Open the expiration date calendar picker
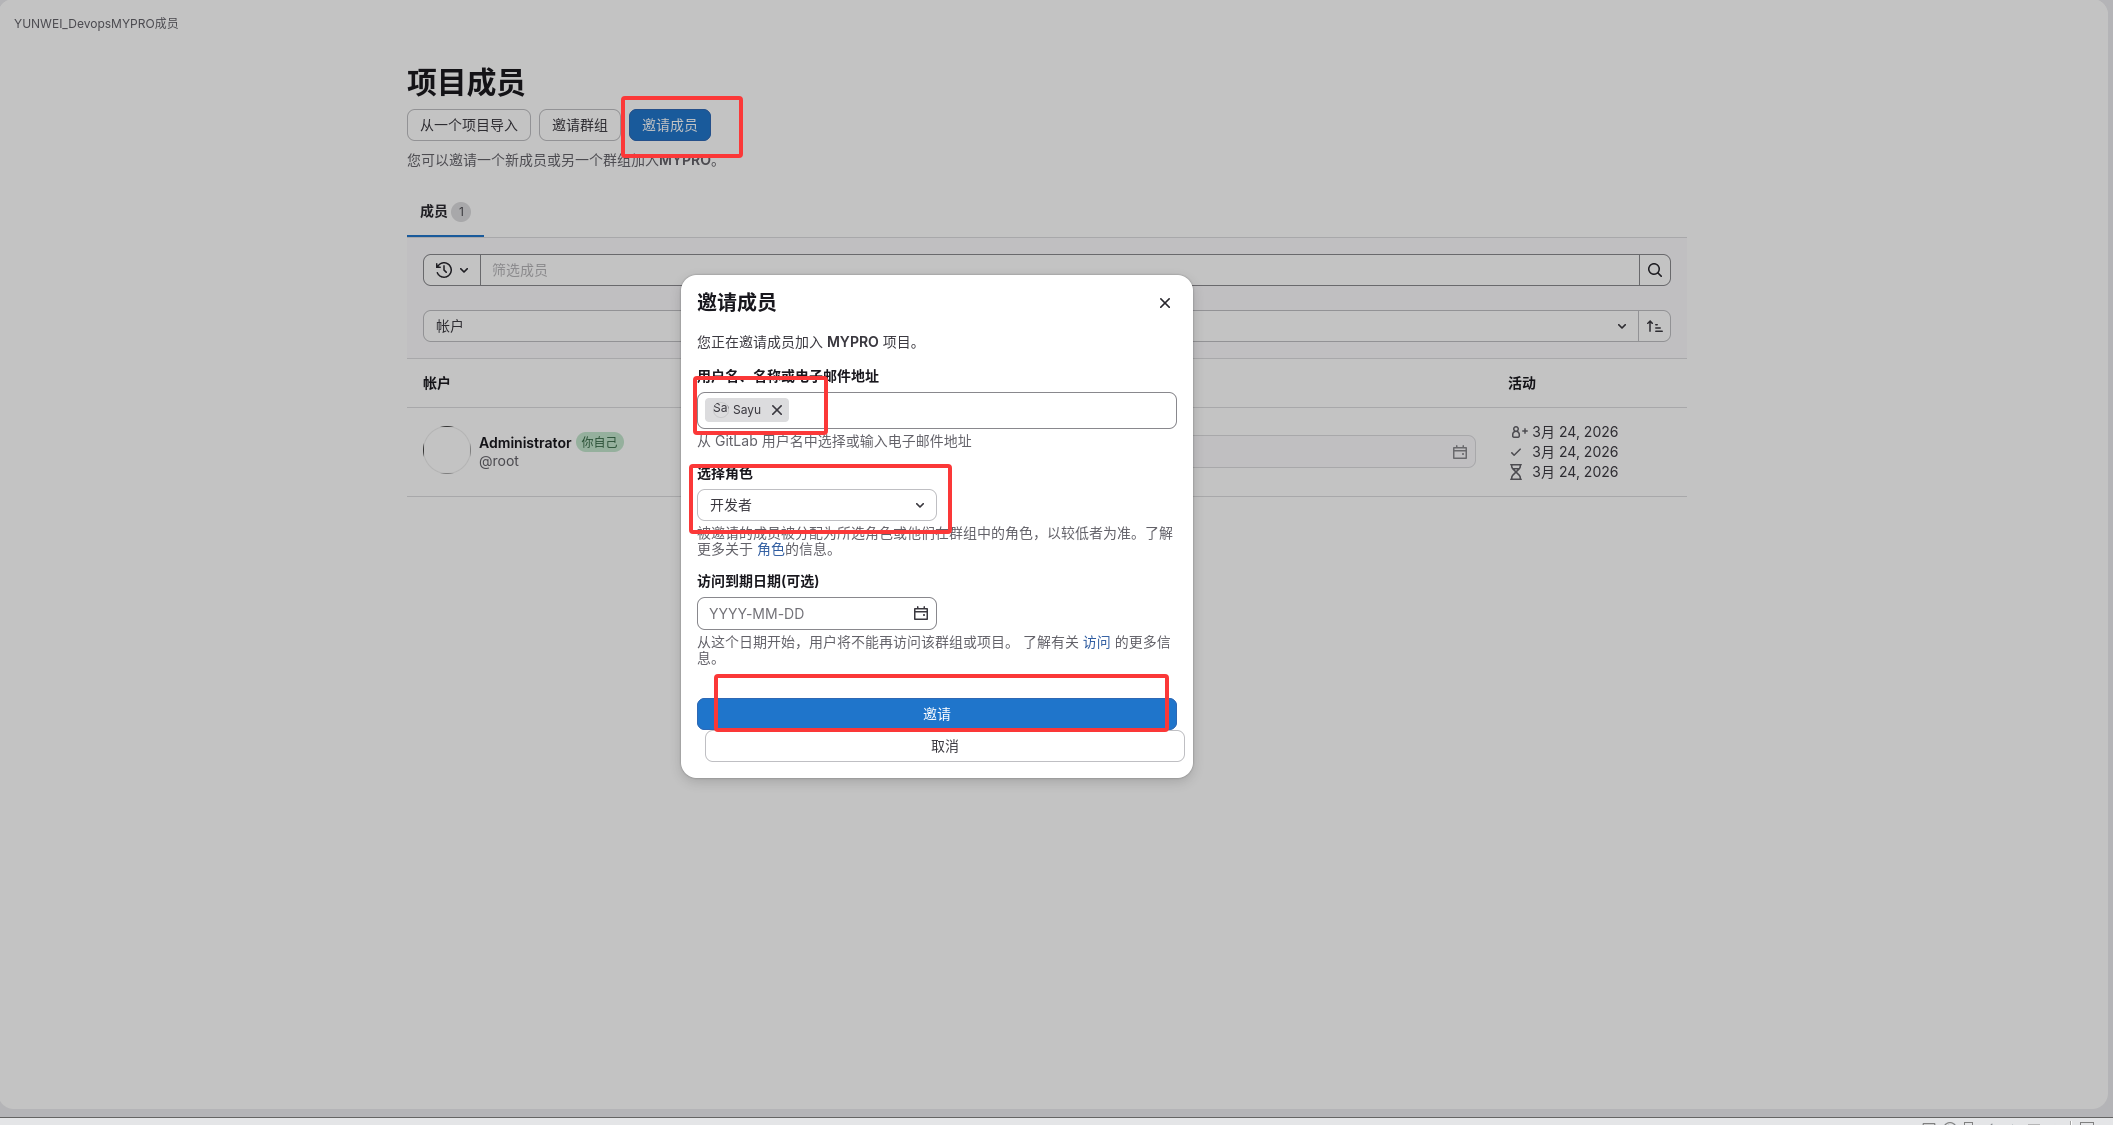The height and width of the screenshot is (1125, 2113). coord(920,613)
